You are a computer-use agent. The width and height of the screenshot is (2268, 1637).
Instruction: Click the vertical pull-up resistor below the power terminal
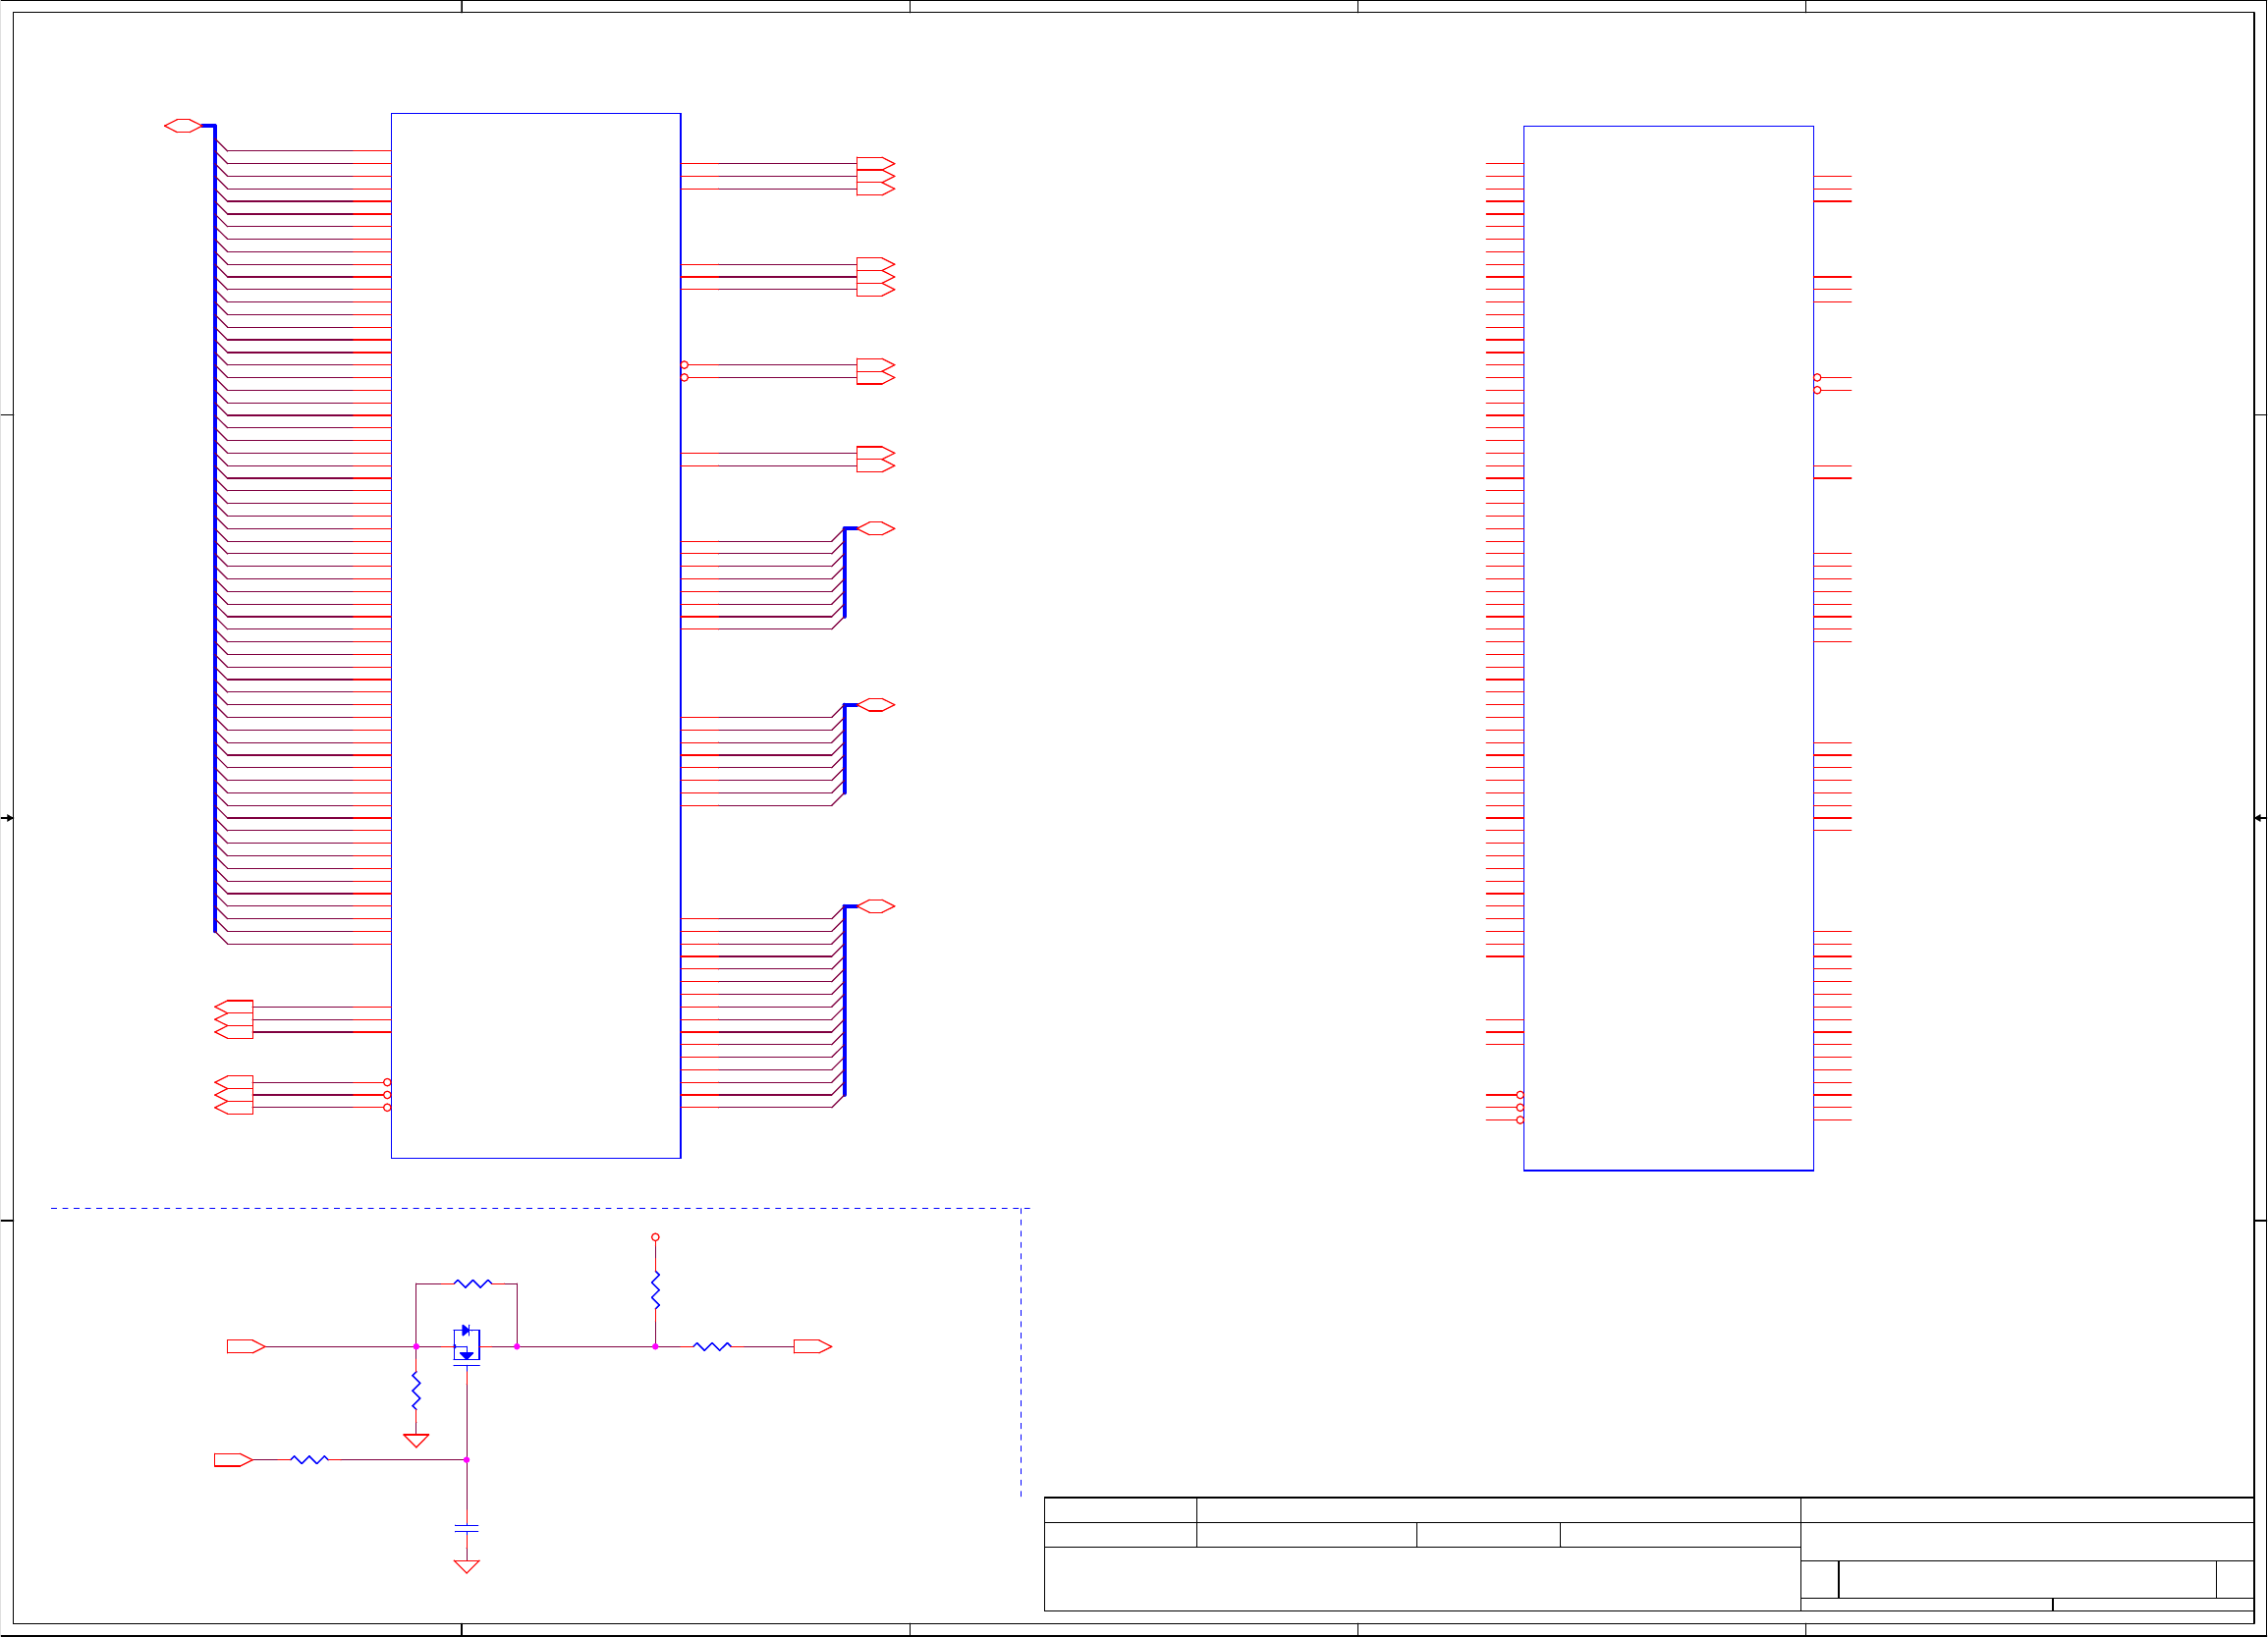pos(655,1290)
